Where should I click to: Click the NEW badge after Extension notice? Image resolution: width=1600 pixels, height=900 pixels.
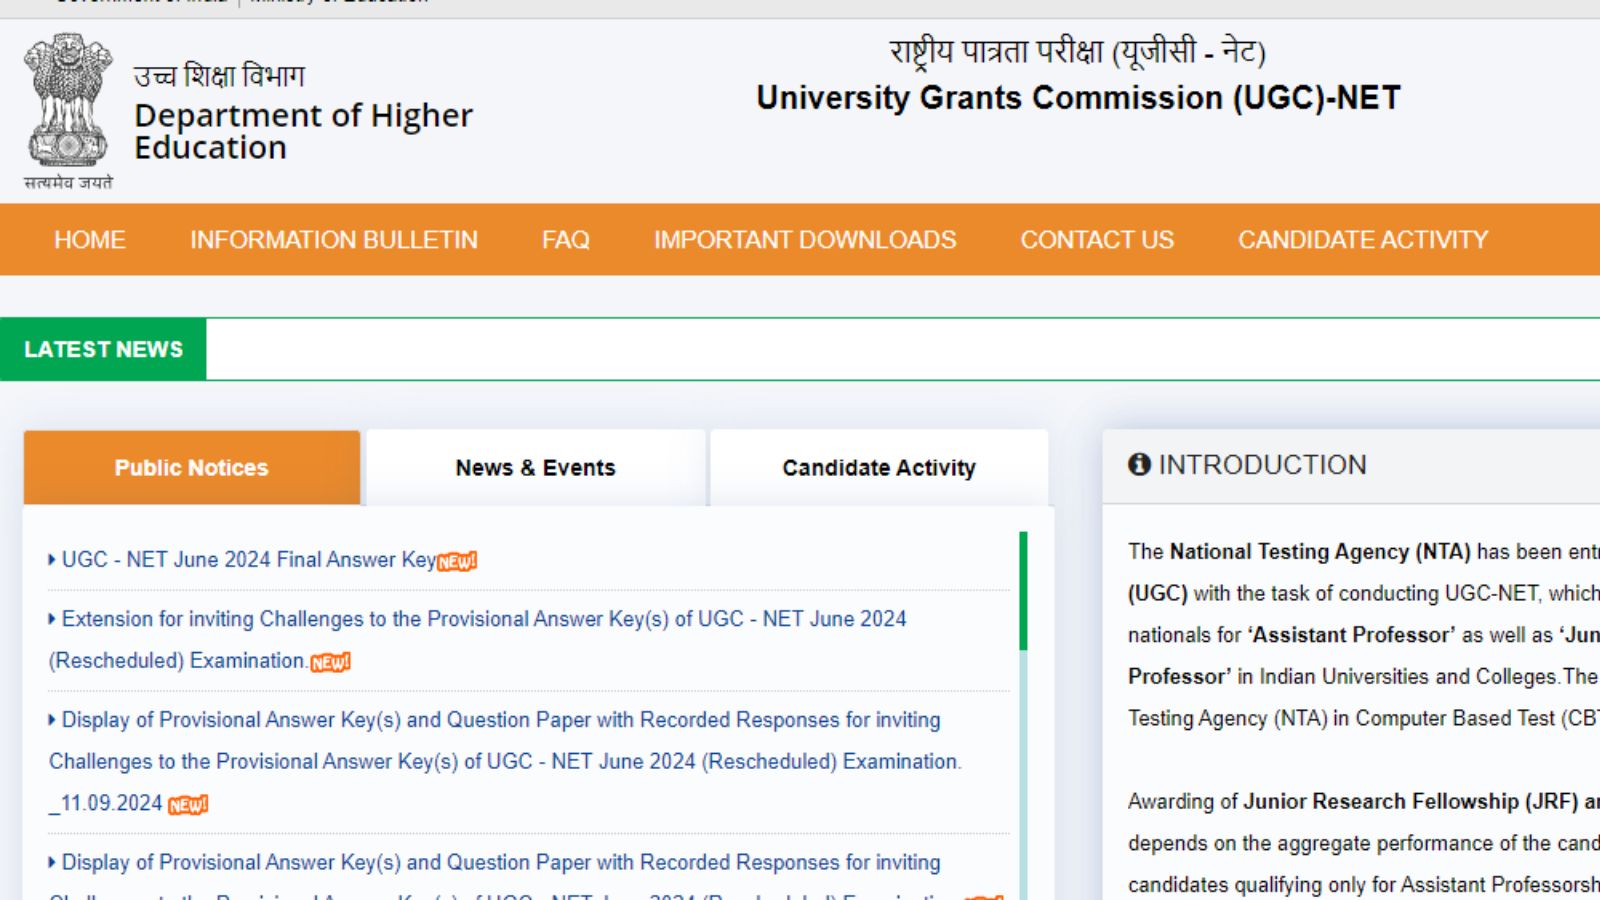[332, 661]
